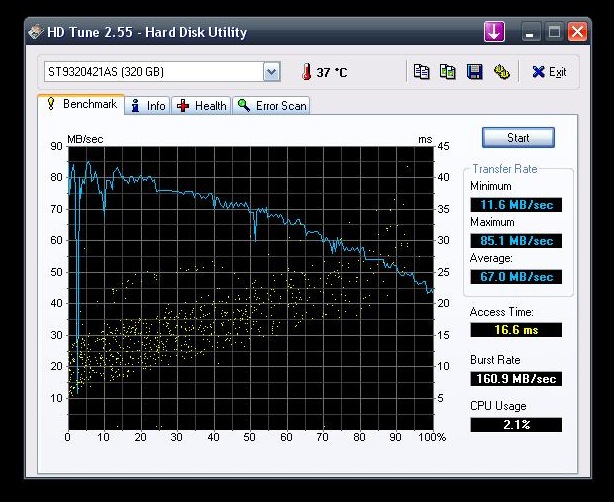
Task: Click the save screenshot floppy disk icon
Action: (x=474, y=72)
